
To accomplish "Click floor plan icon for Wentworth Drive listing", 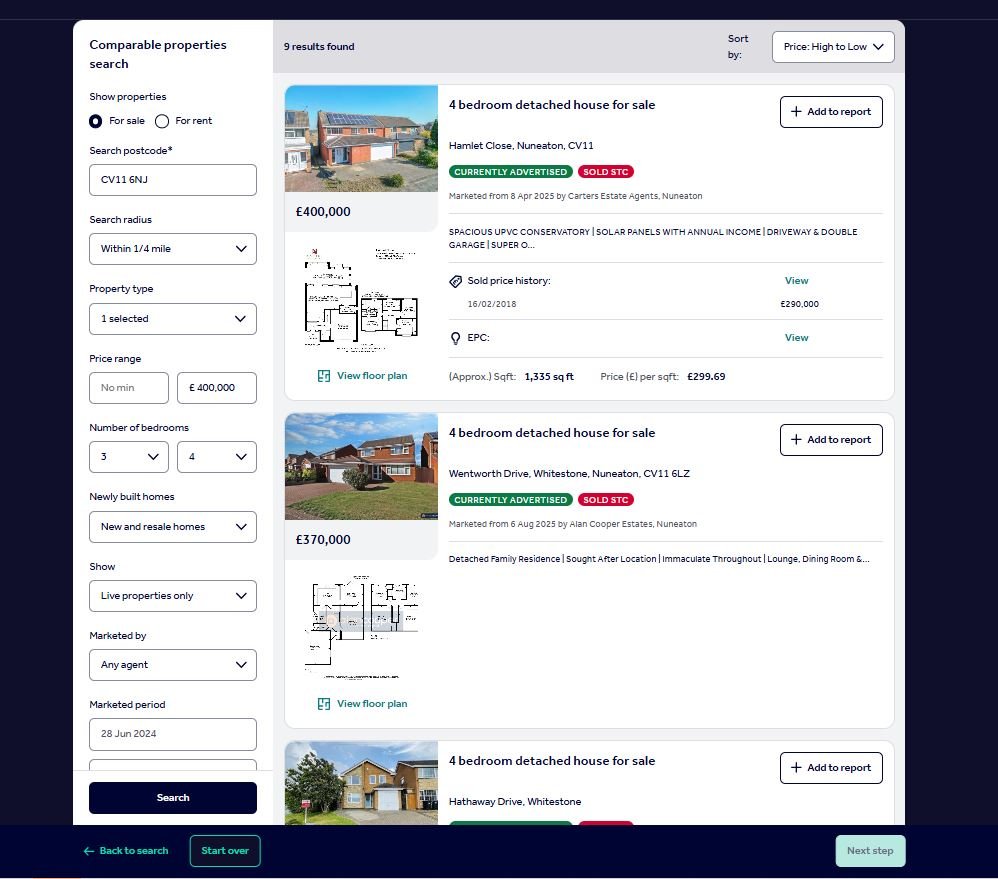I will (x=324, y=704).
